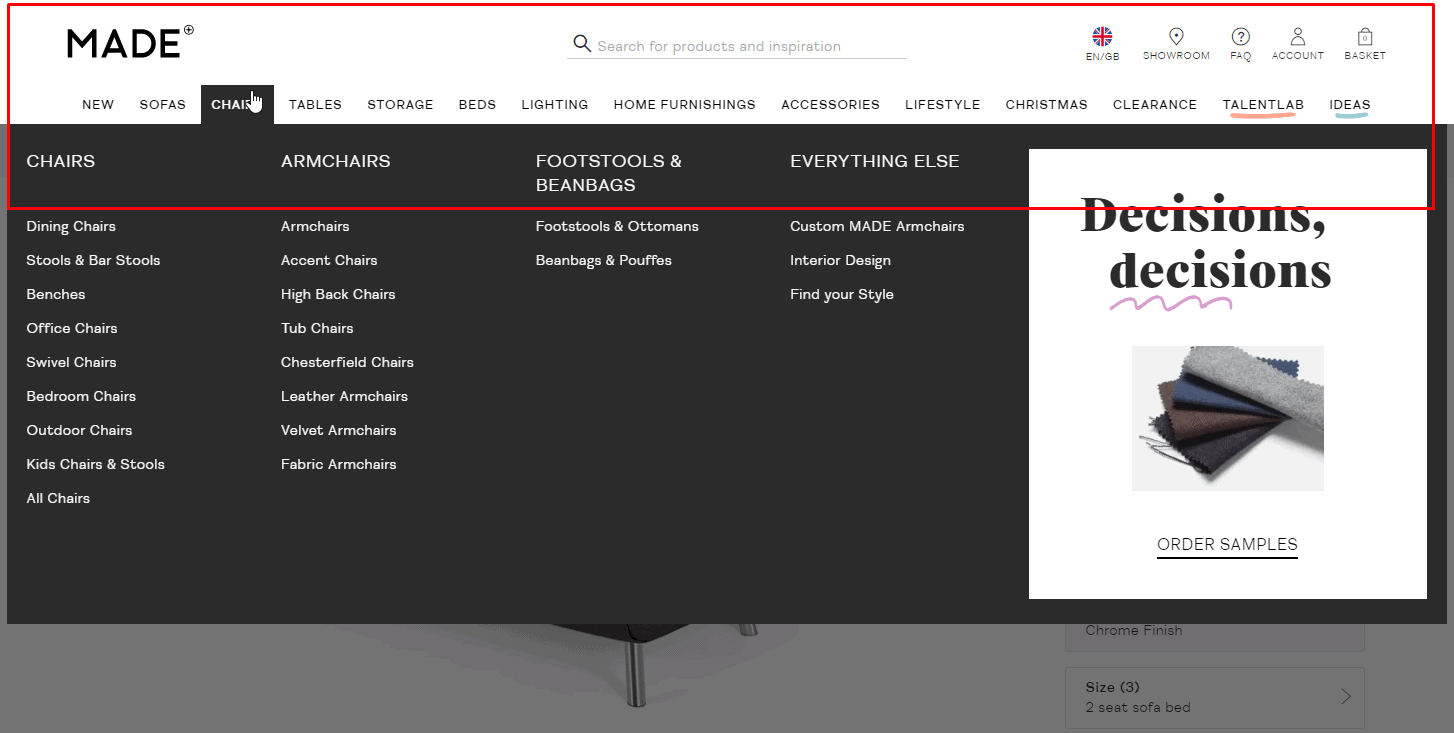
Task: Click the Find your Style link
Action: pyautogui.click(x=841, y=294)
